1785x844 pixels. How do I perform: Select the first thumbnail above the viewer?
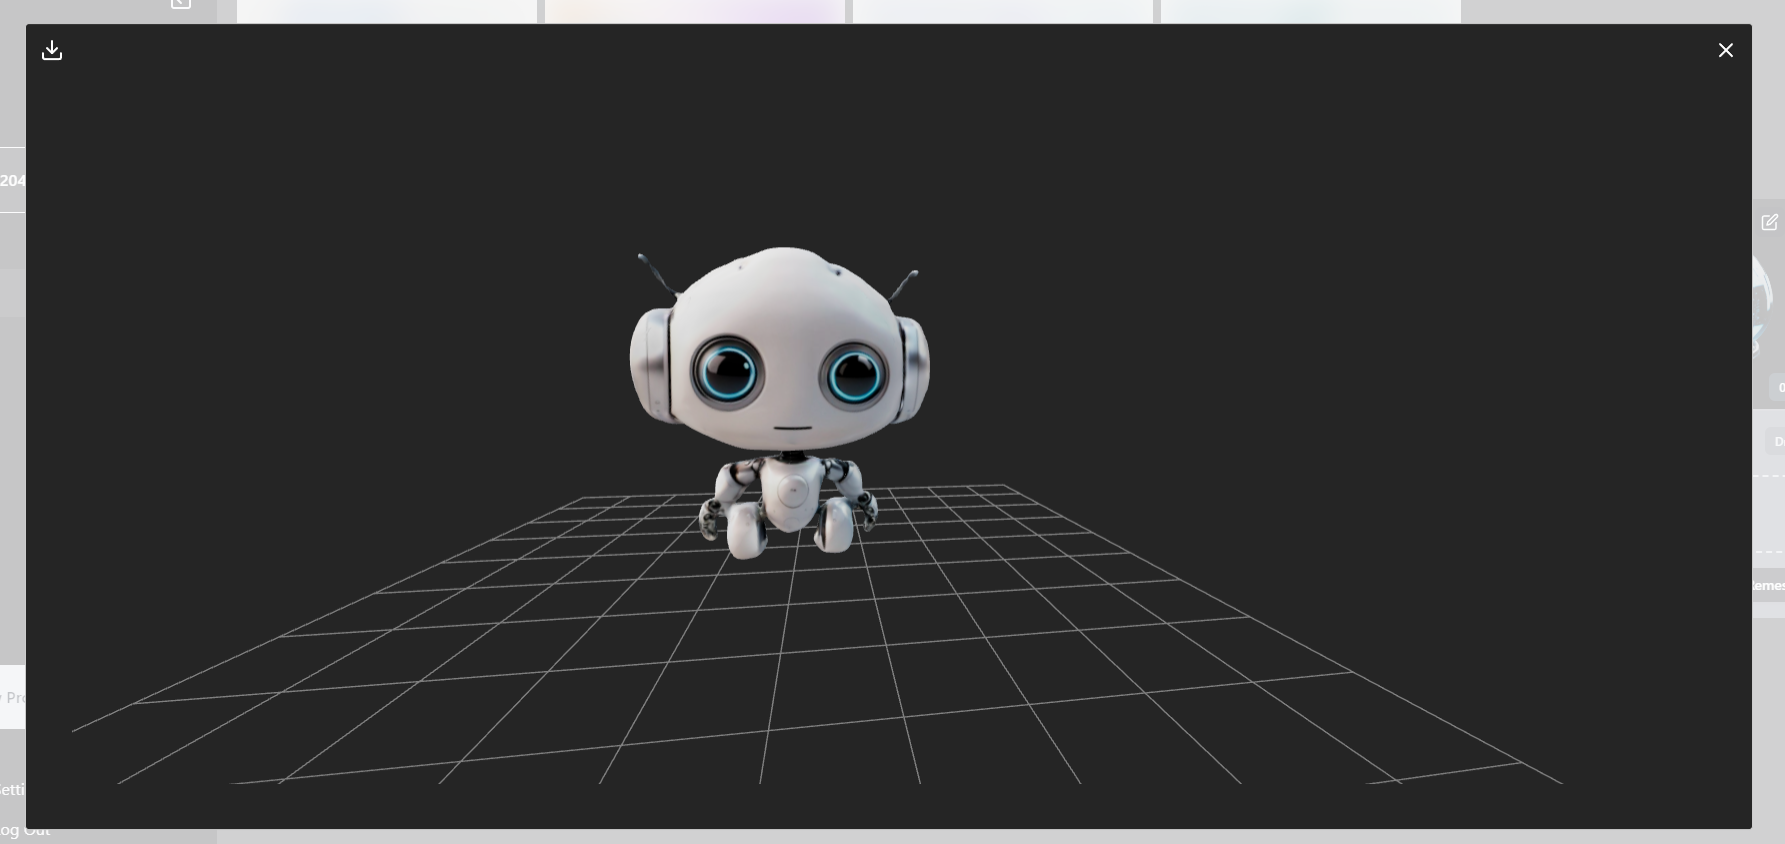click(x=387, y=11)
